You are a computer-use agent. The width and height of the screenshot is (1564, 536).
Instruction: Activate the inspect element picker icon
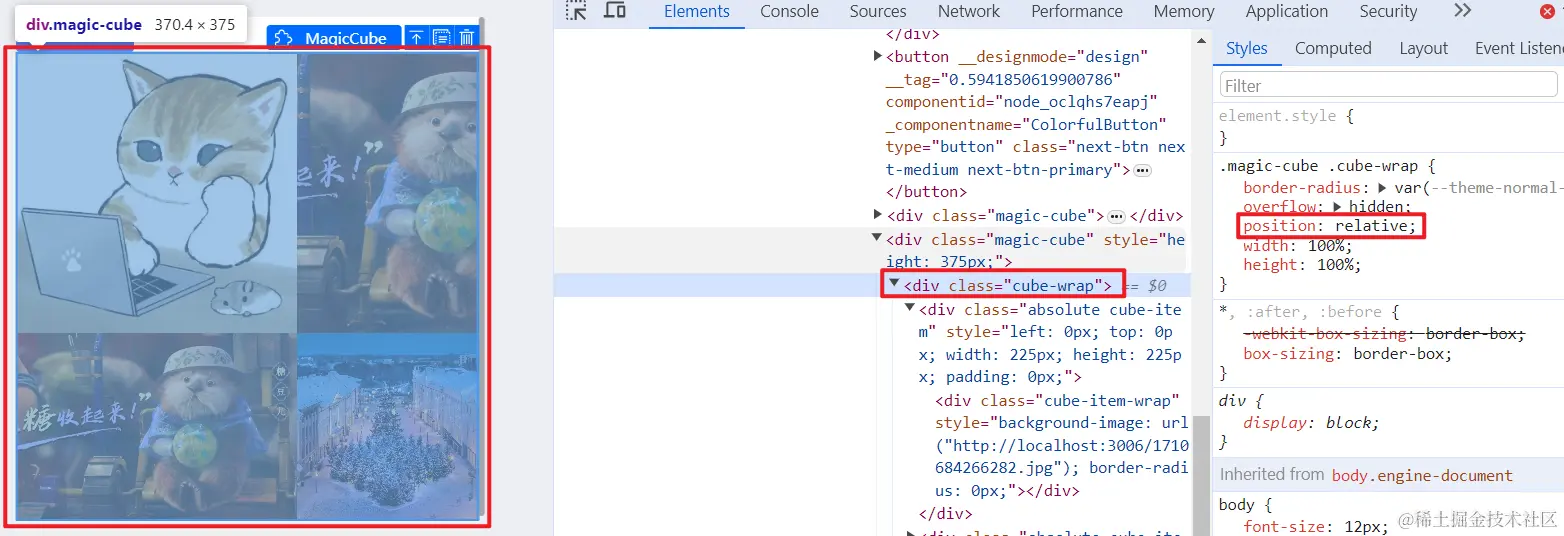[x=576, y=10]
